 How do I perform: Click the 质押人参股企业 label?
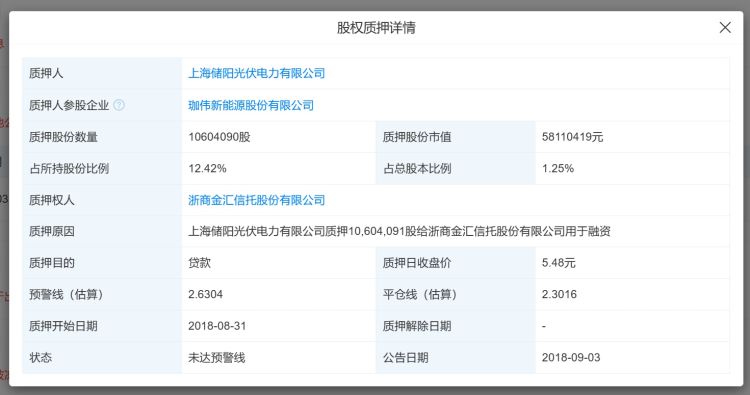69,105
